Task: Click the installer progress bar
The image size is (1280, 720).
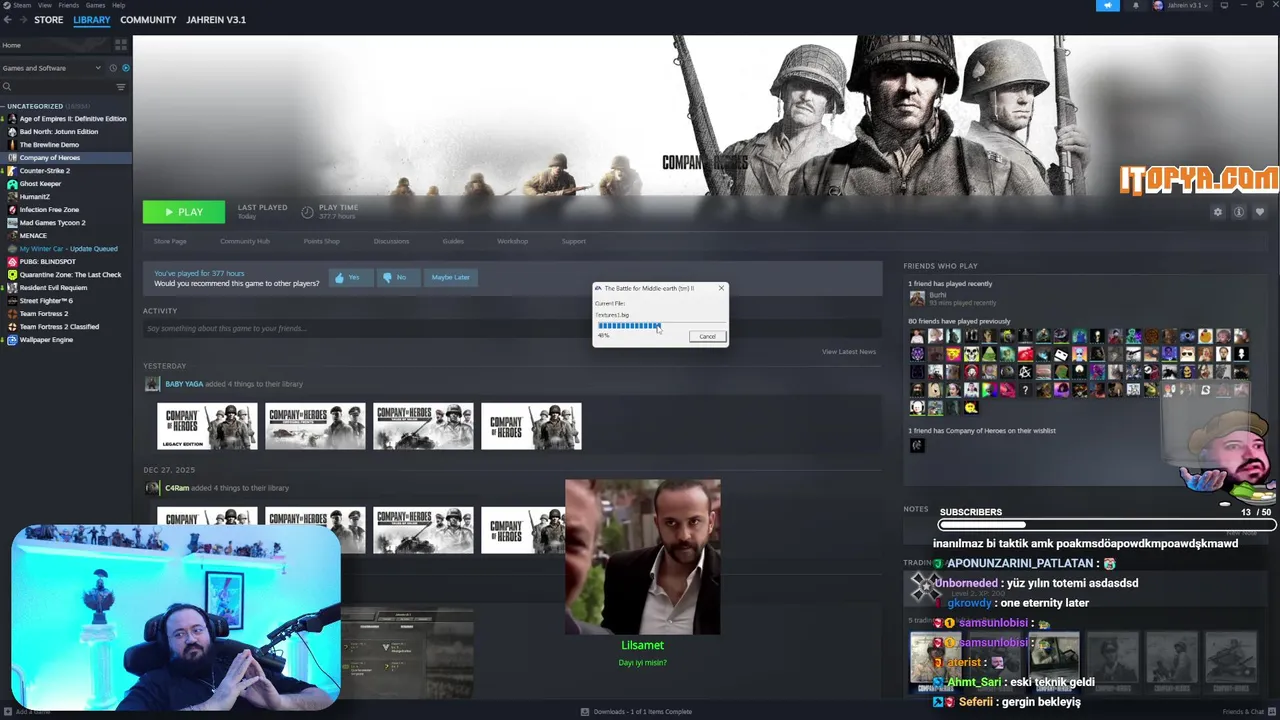Action: [660, 325]
